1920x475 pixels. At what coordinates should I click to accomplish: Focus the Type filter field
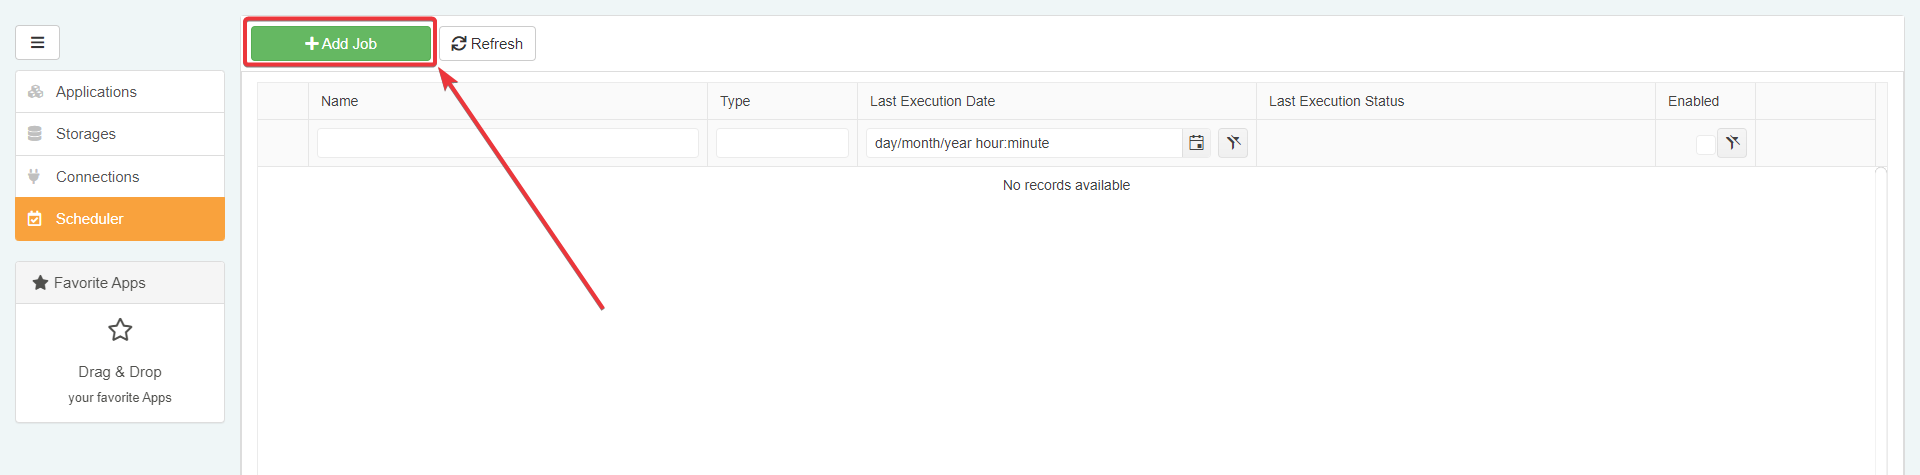pos(782,143)
